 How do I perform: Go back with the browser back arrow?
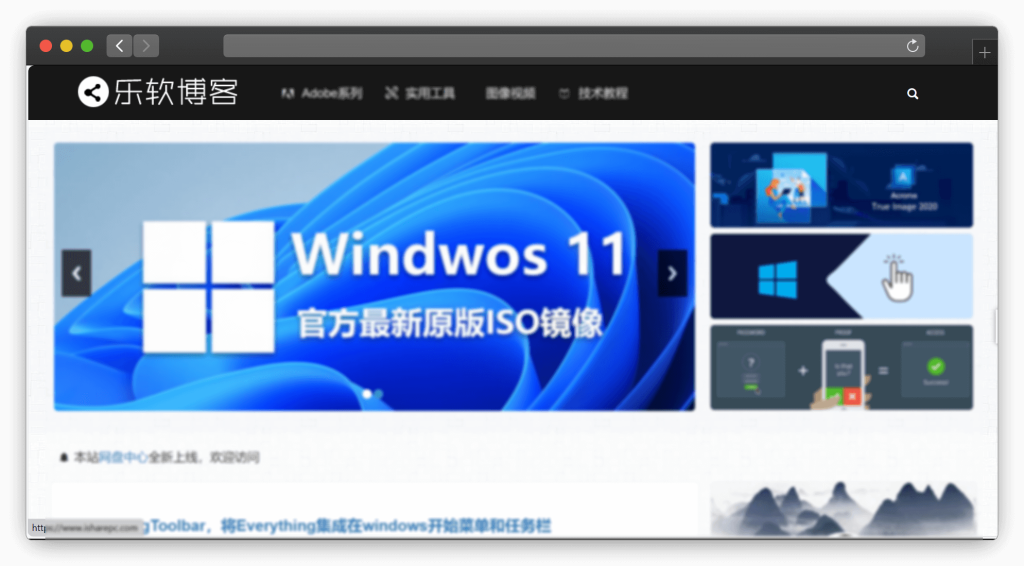click(120, 46)
